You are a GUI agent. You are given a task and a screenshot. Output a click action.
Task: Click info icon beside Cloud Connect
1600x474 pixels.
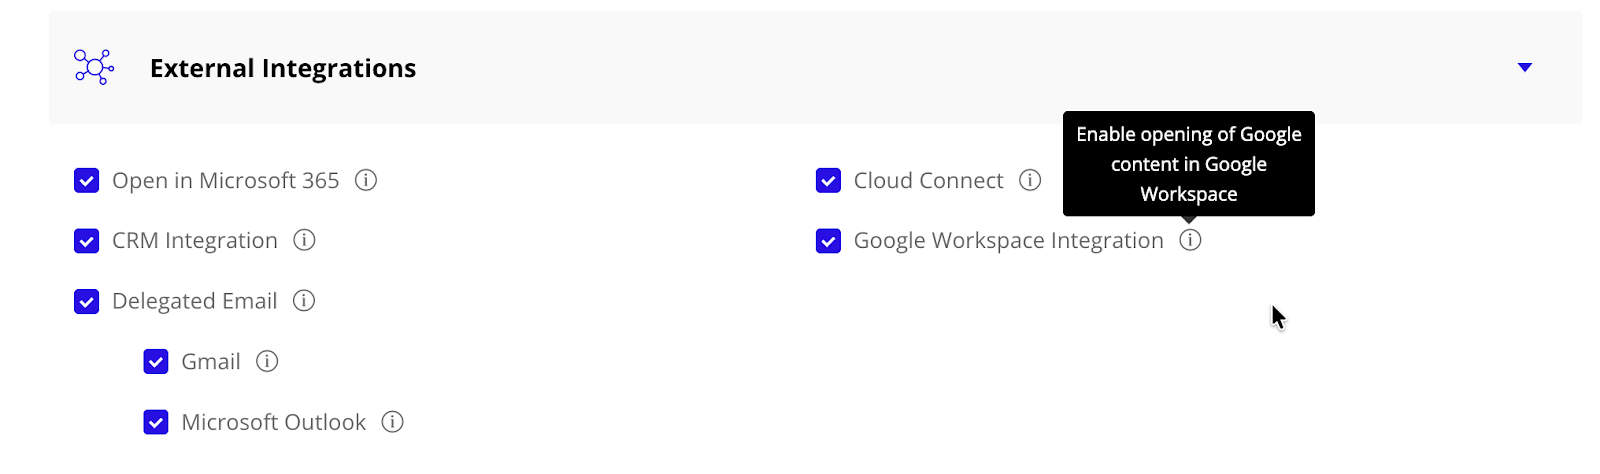coord(1030,181)
